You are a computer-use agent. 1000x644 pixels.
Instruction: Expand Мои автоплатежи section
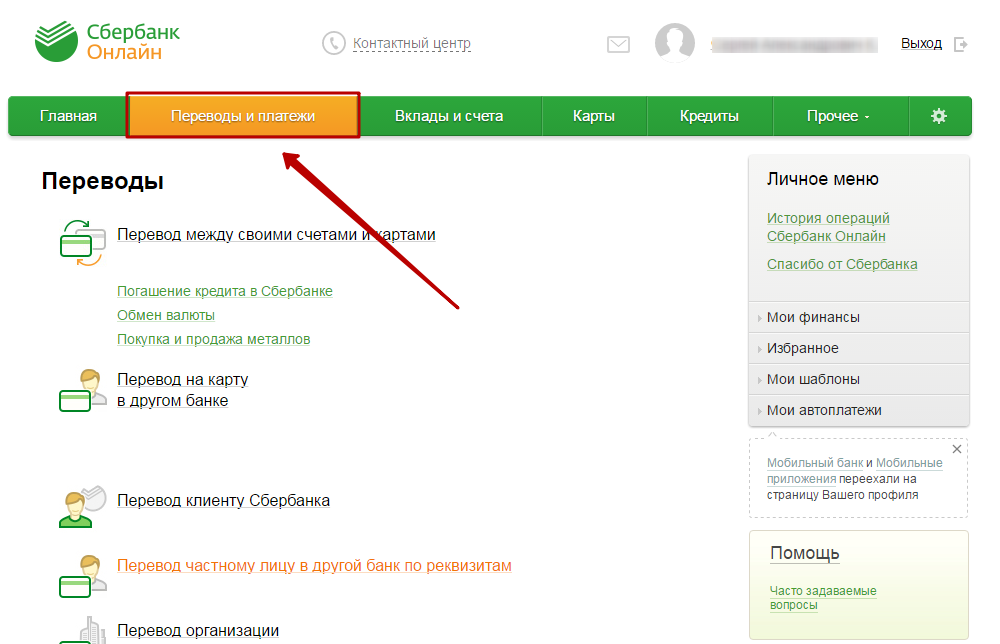858,410
